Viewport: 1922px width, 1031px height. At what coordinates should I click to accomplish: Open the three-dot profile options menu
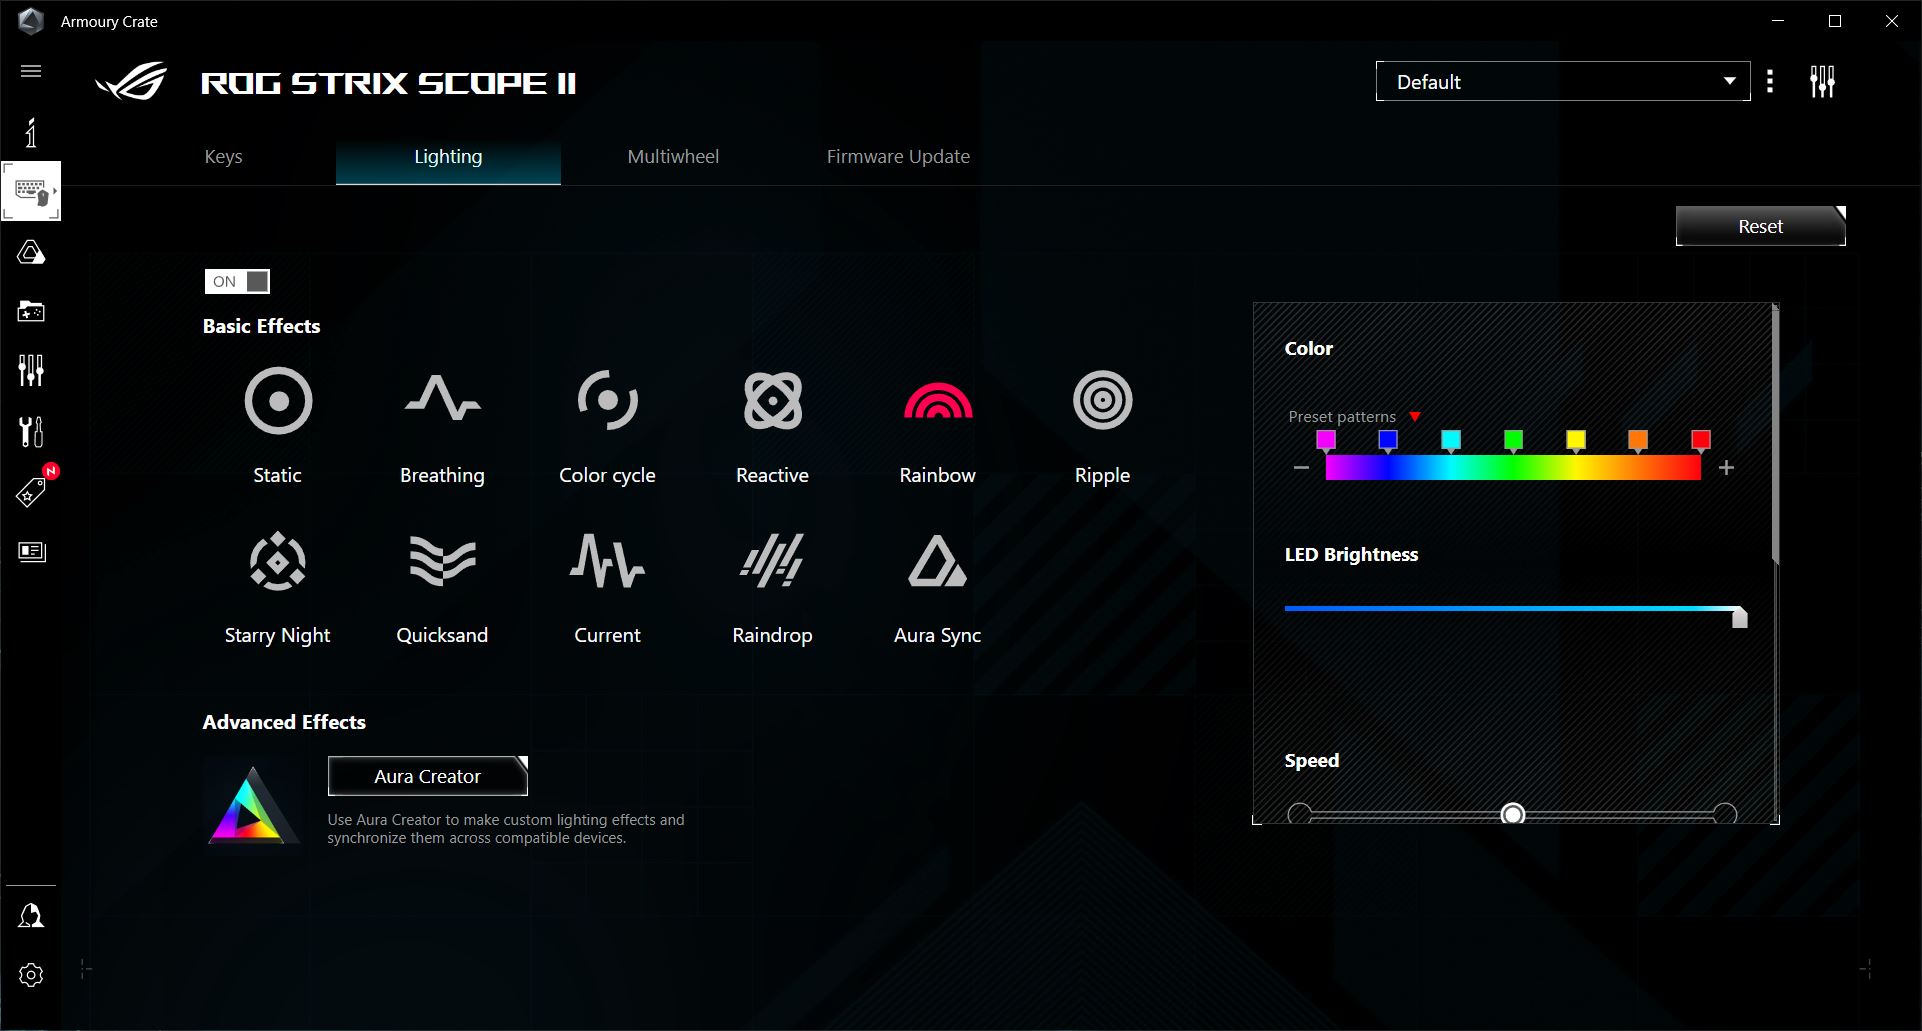1770,82
